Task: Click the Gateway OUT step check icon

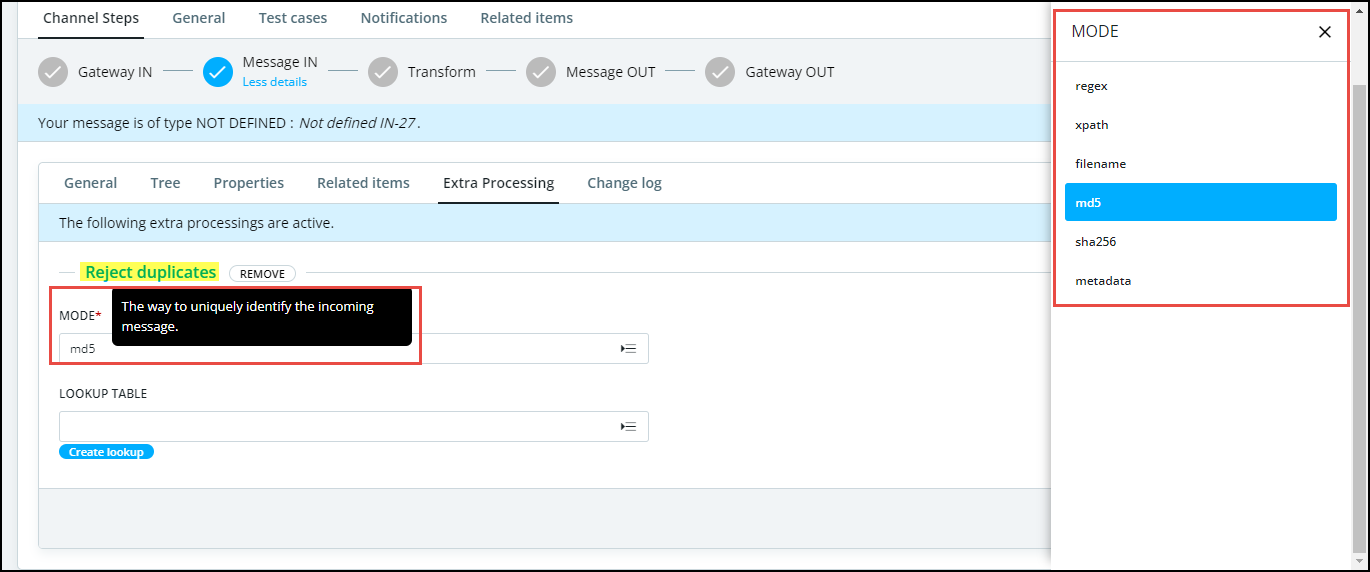Action: pyautogui.click(x=720, y=72)
